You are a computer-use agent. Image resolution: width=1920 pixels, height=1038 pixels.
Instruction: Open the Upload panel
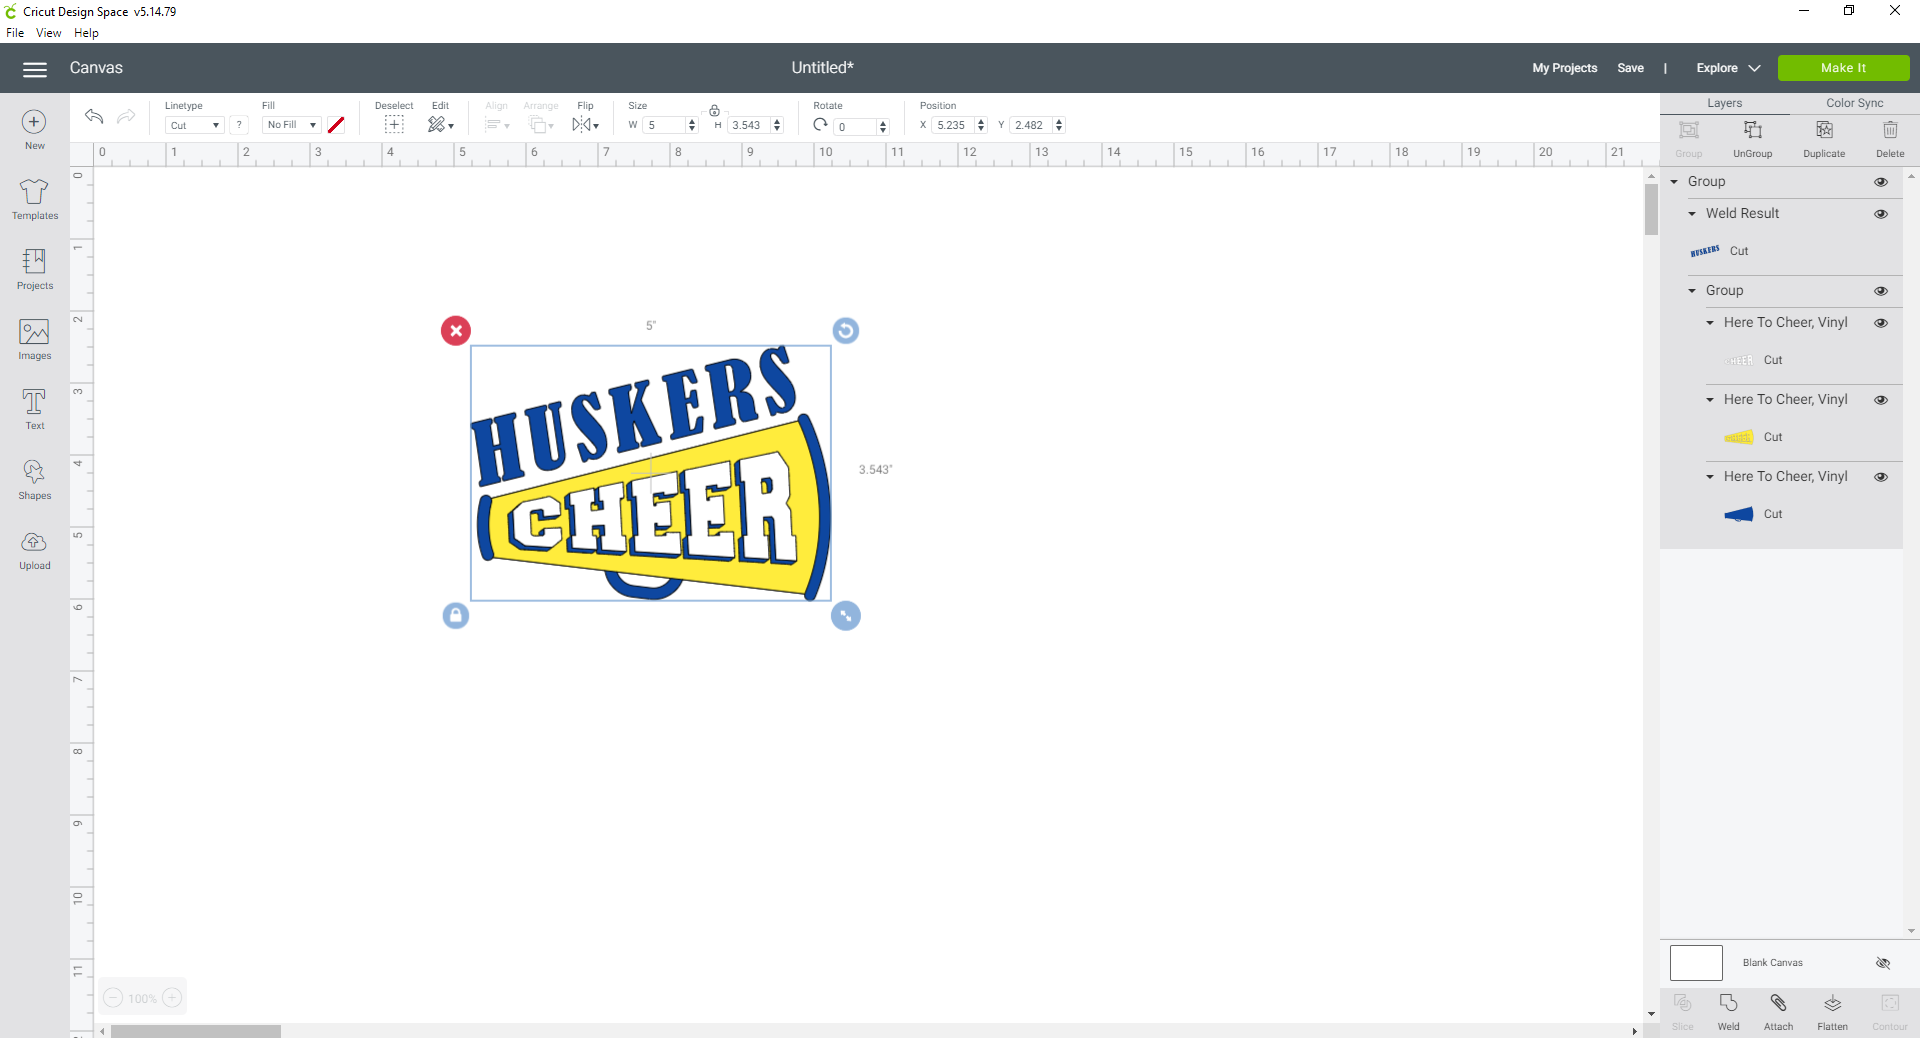coord(34,550)
